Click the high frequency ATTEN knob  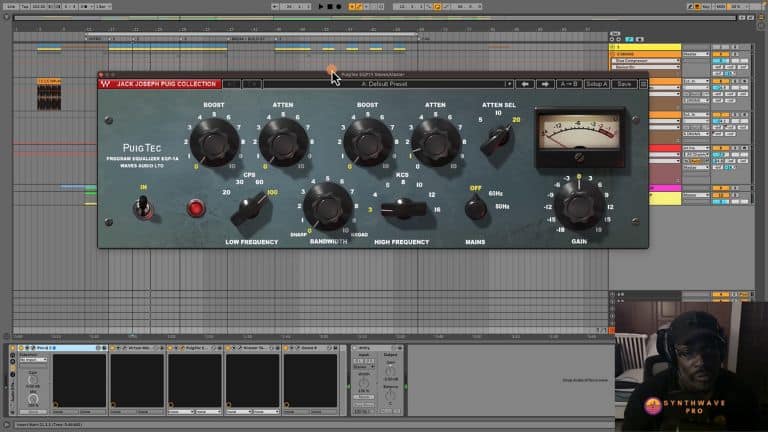tap(435, 143)
